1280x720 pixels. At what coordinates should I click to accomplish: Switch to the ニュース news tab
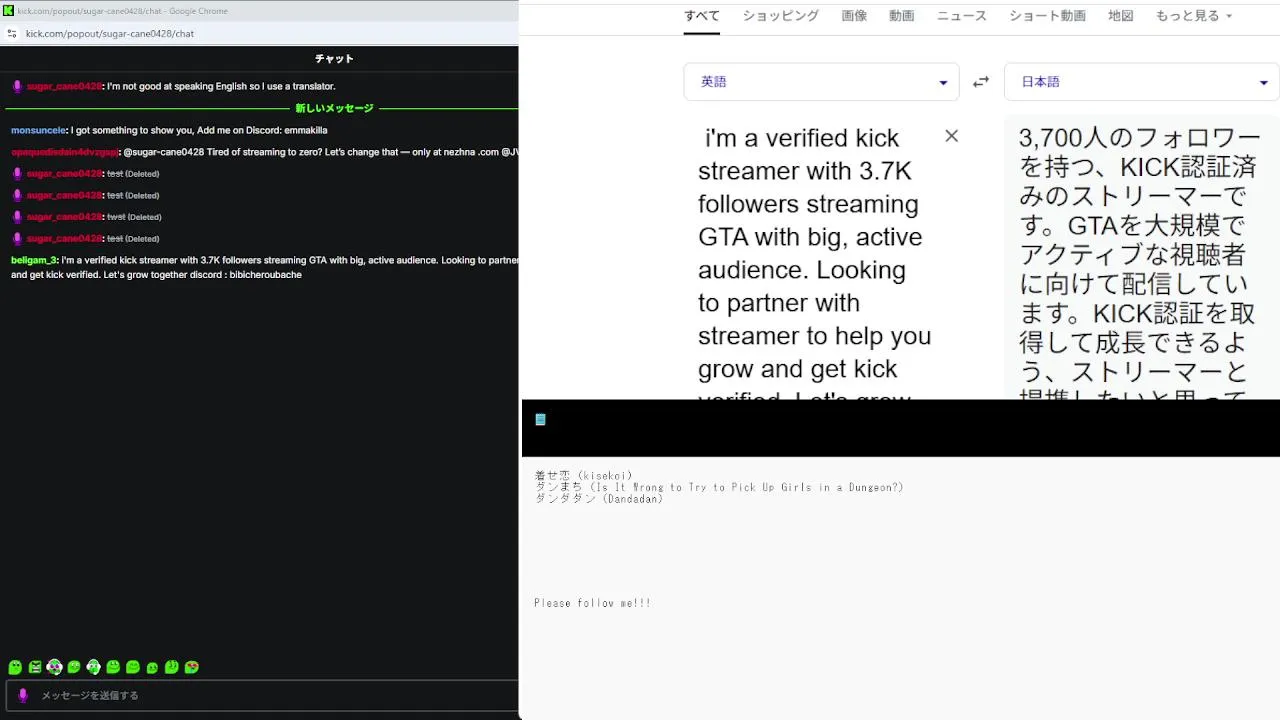point(962,16)
